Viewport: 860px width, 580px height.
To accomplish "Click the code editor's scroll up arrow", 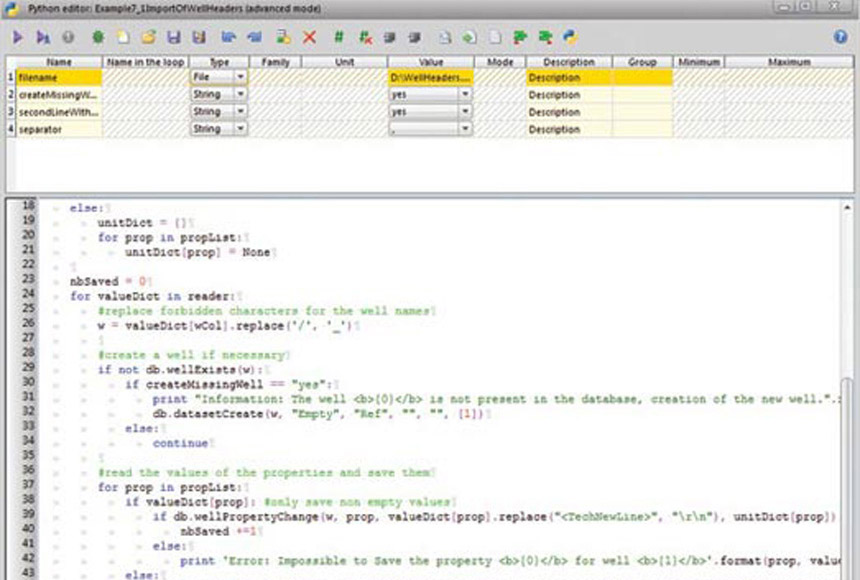I will point(847,207).
